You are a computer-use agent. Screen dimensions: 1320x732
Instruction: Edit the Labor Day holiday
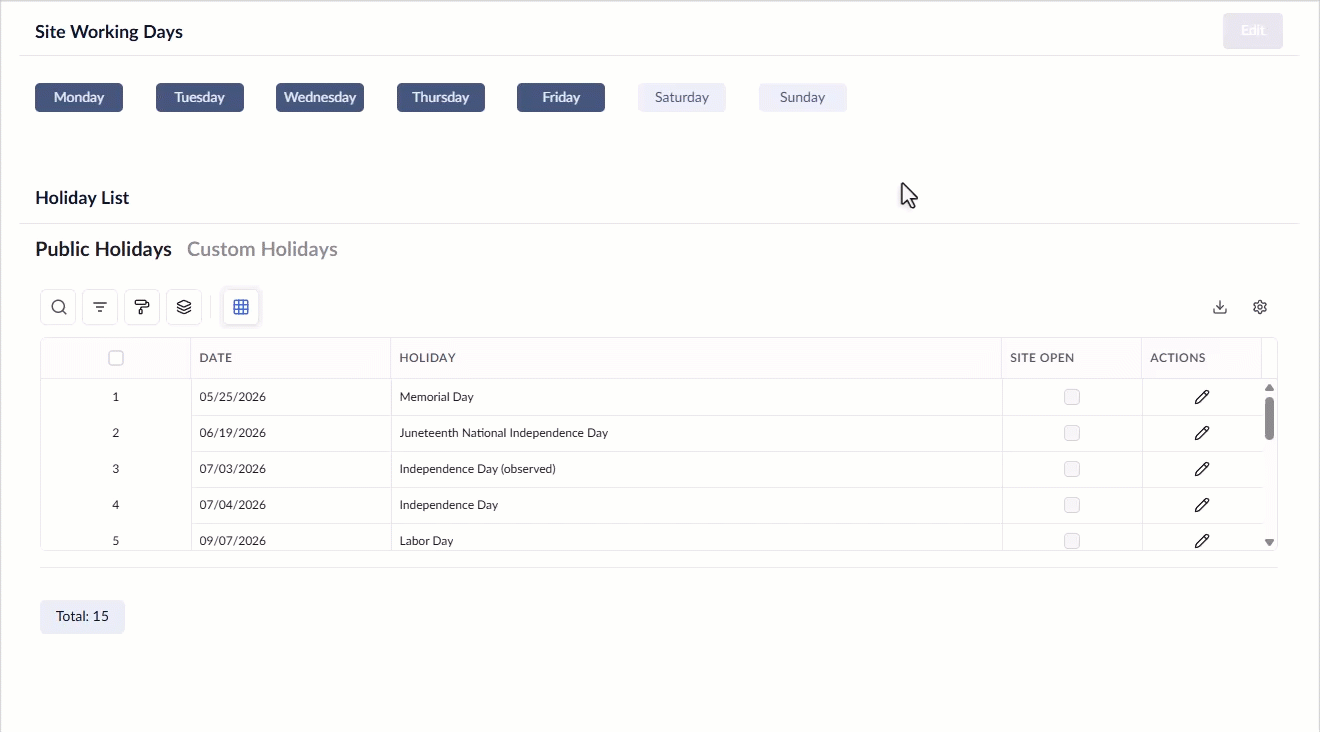[1202, 540]
